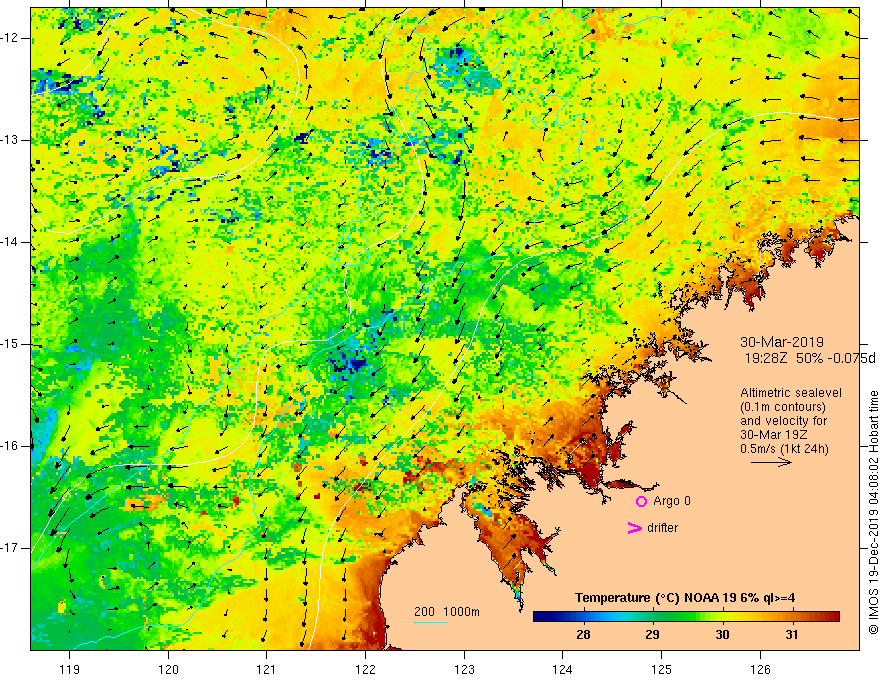Screen dimensions: 880x680
Task: Click the magenta Argo circle legend marker
Action: pos(641,501)
